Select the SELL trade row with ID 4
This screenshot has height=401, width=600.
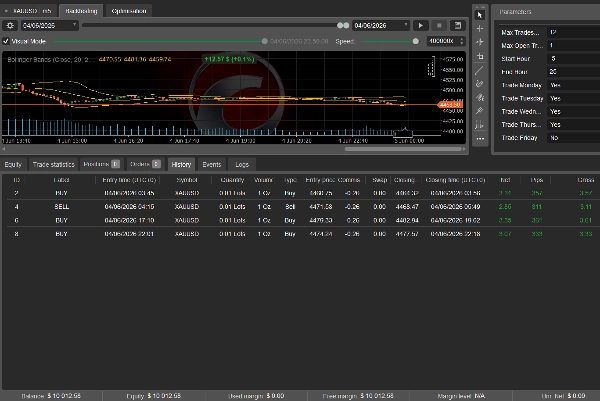[302, 207]
